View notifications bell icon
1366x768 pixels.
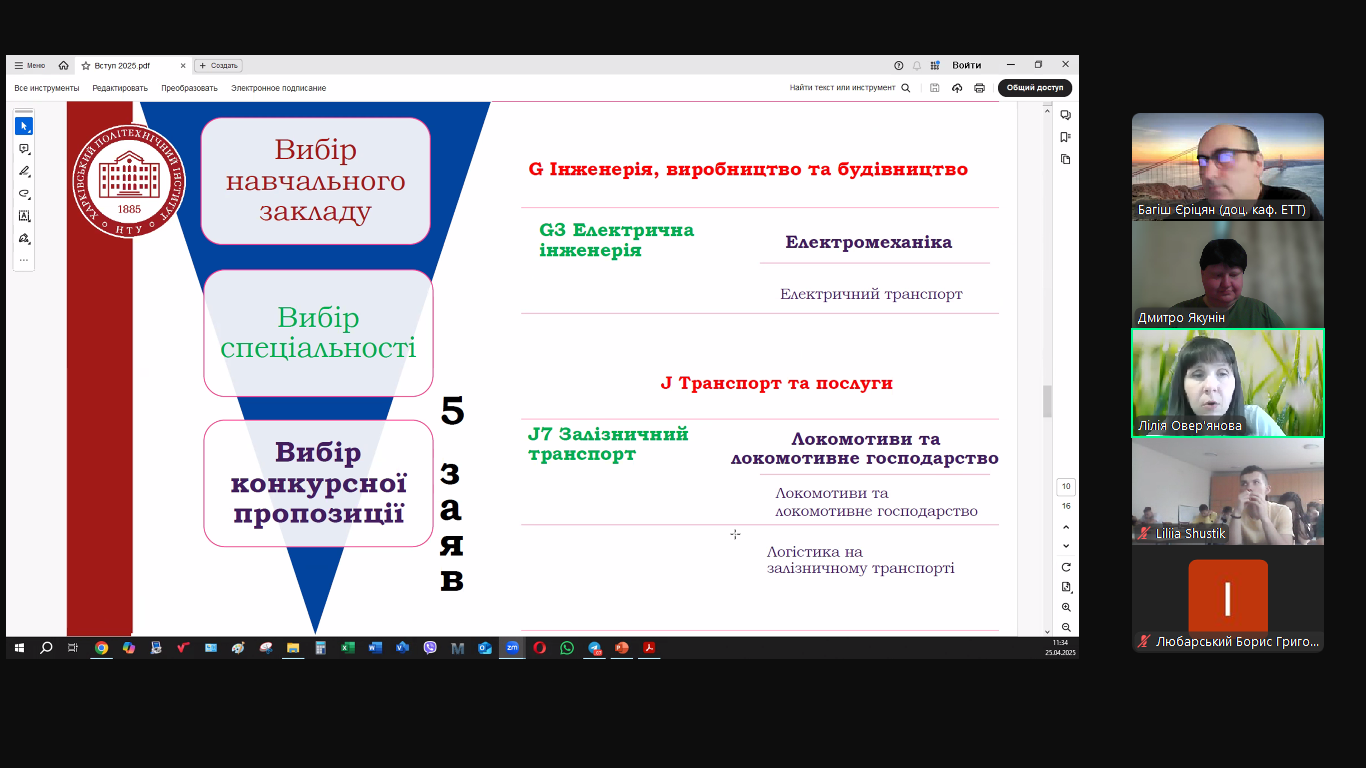[917, 65]
